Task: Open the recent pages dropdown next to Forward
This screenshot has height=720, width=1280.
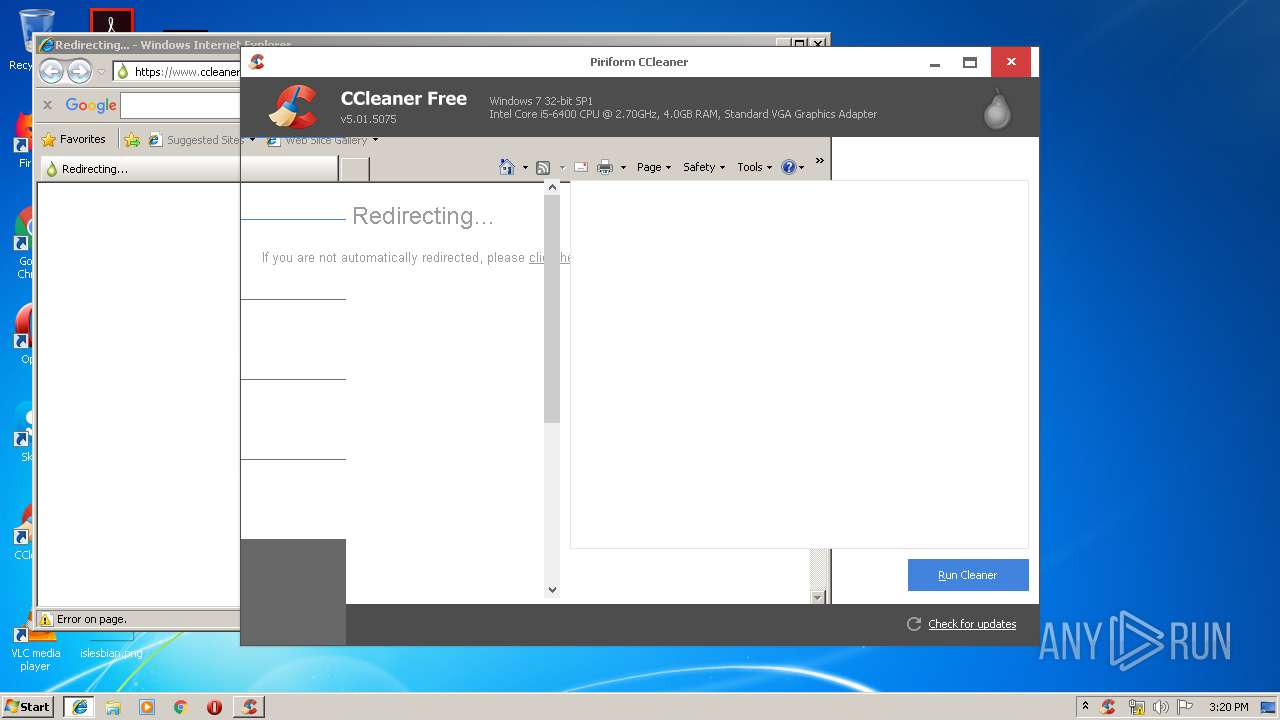Action: point(101,72)
